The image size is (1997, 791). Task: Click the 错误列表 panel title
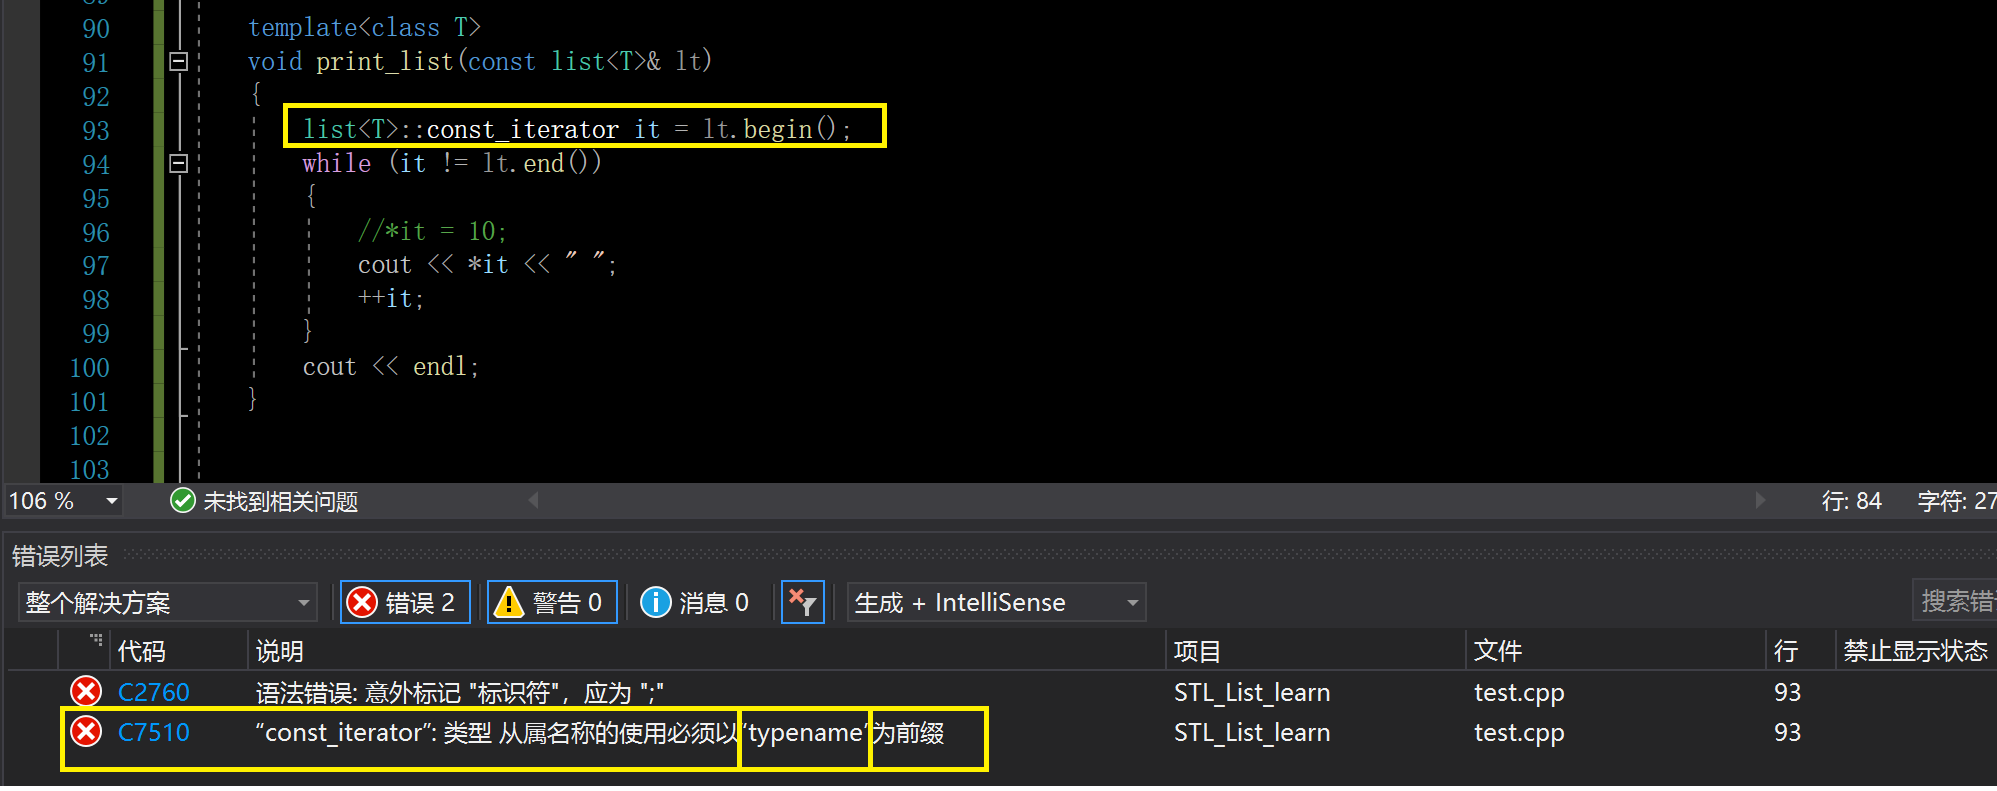click(60, 555)
